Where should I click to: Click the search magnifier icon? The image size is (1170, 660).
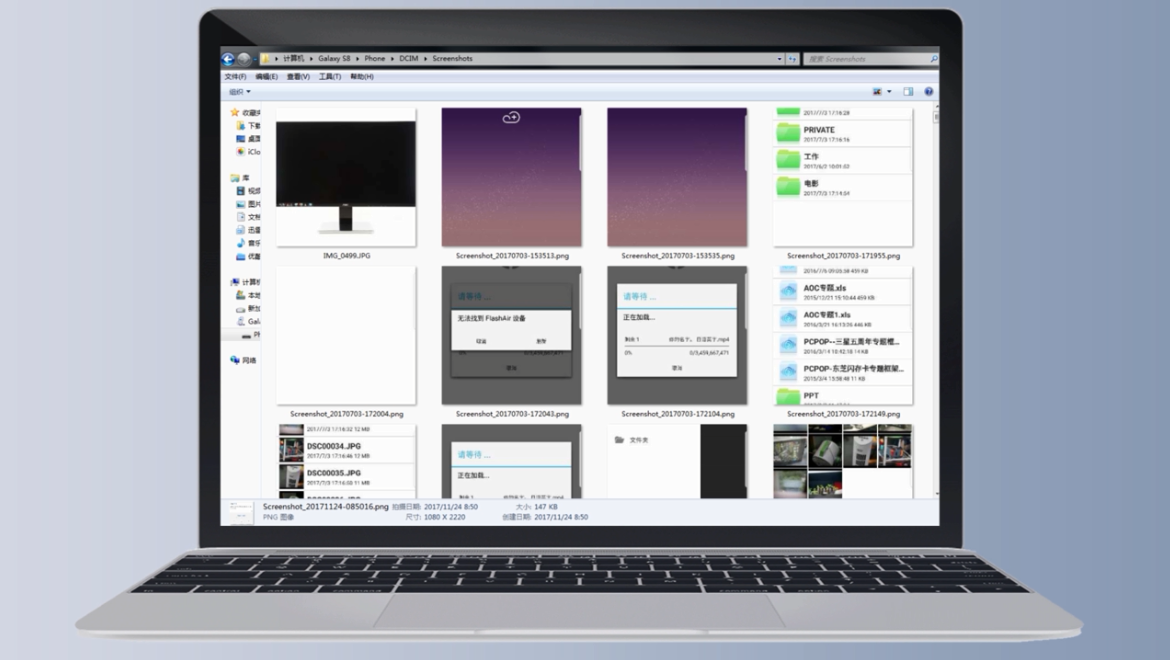(933, 58)
